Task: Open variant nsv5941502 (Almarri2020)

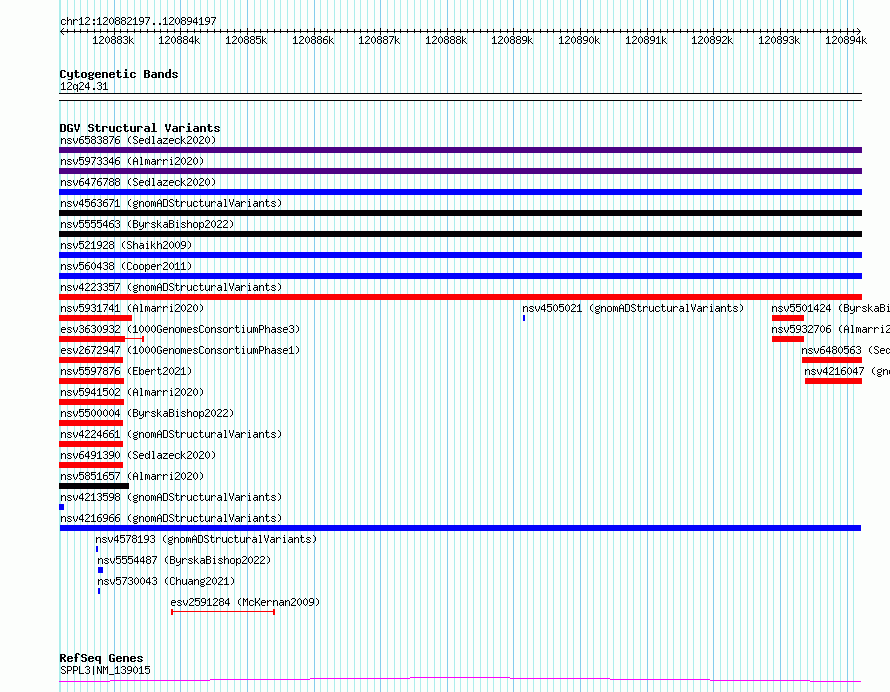Action: point(132,392)
